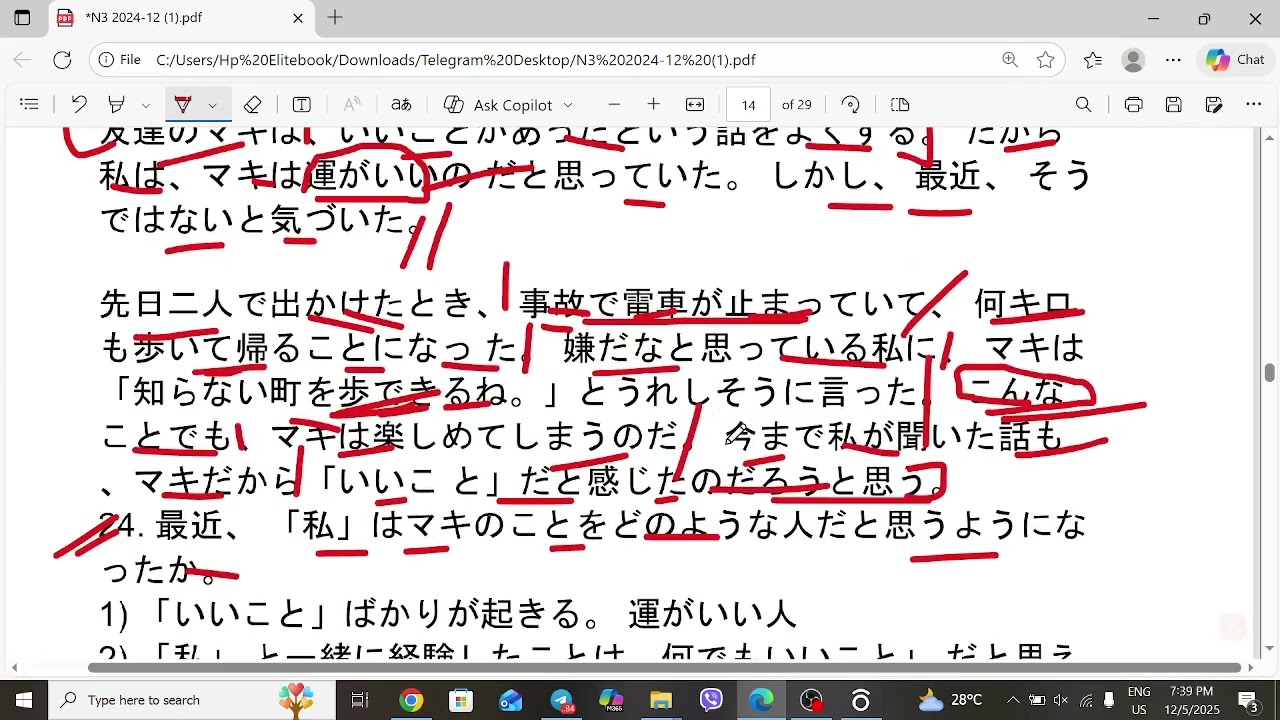Expand the Highlight color options
Image resolution: width=1280 pixels, height=720 pixels.
coord(146,105)
